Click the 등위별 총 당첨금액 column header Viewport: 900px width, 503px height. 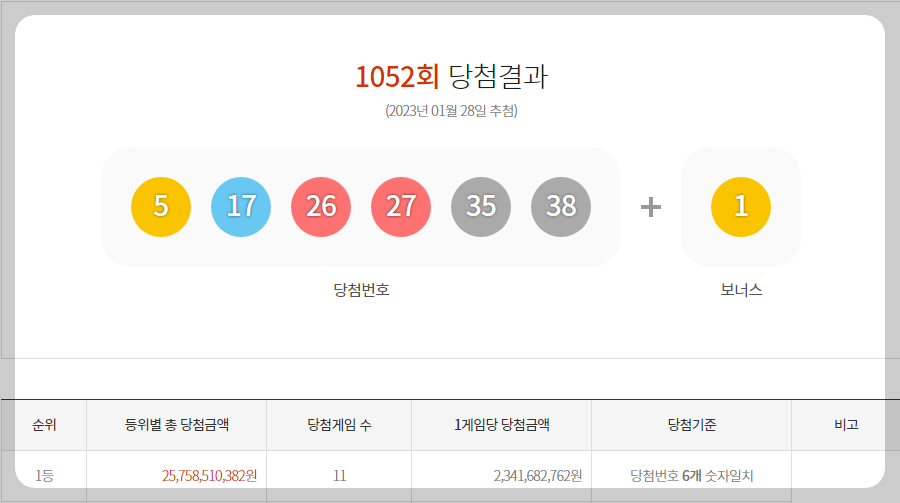pos(177,425)
